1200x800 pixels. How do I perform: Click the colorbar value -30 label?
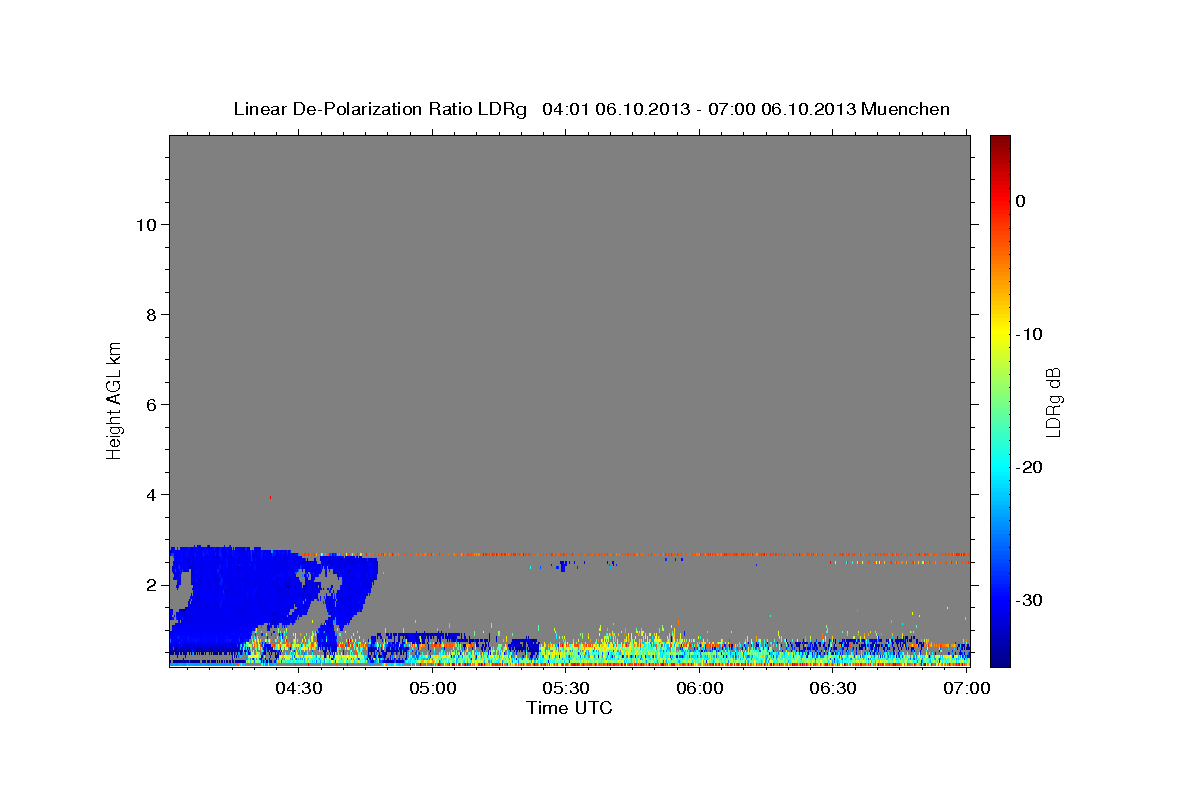1028,600
